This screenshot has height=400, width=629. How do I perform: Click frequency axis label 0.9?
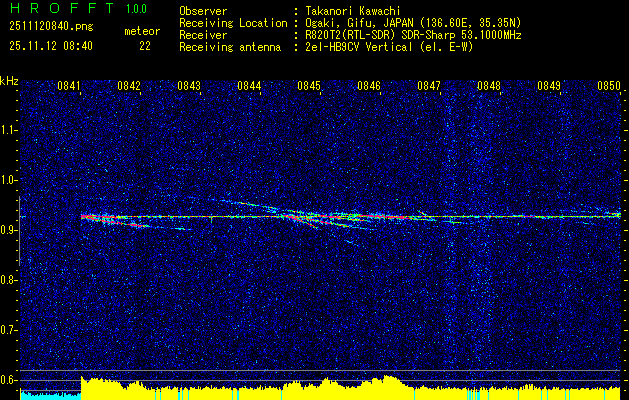(x=7, y=230)
